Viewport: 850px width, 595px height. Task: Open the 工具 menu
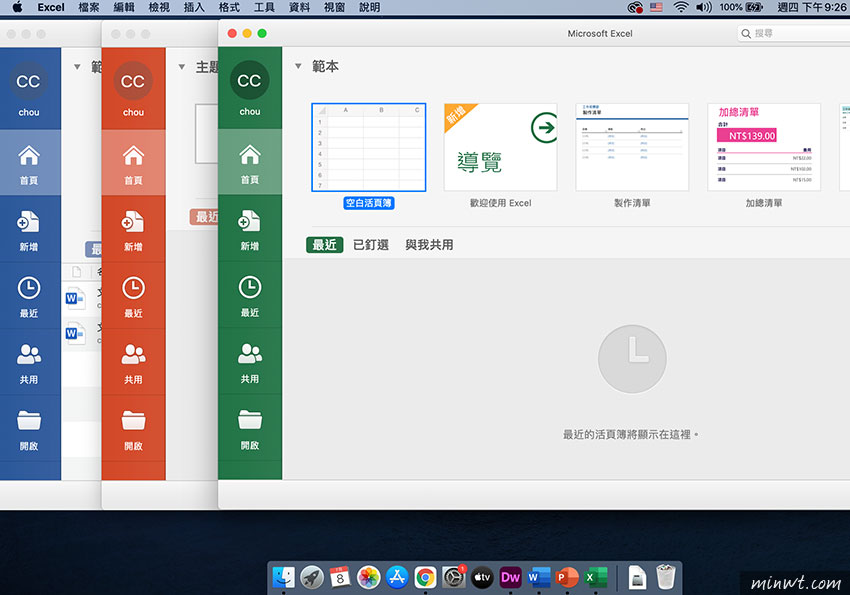coord(264,7)
